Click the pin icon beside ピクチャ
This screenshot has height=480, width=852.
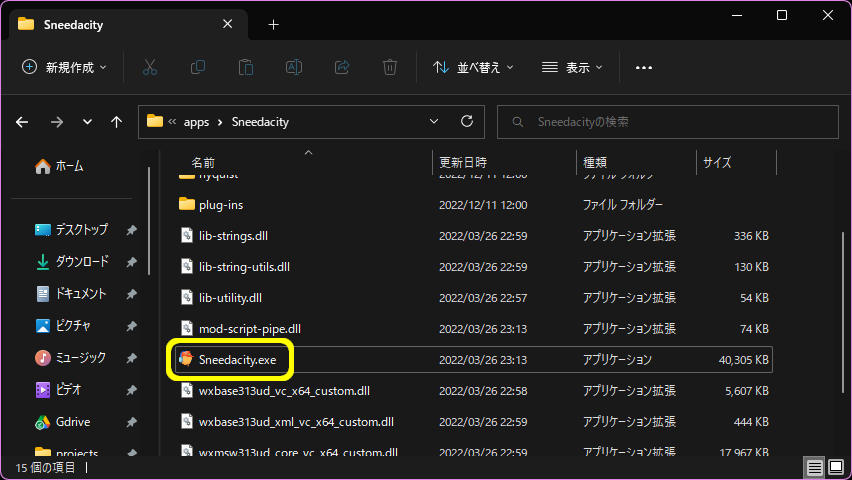coord(131,326)
